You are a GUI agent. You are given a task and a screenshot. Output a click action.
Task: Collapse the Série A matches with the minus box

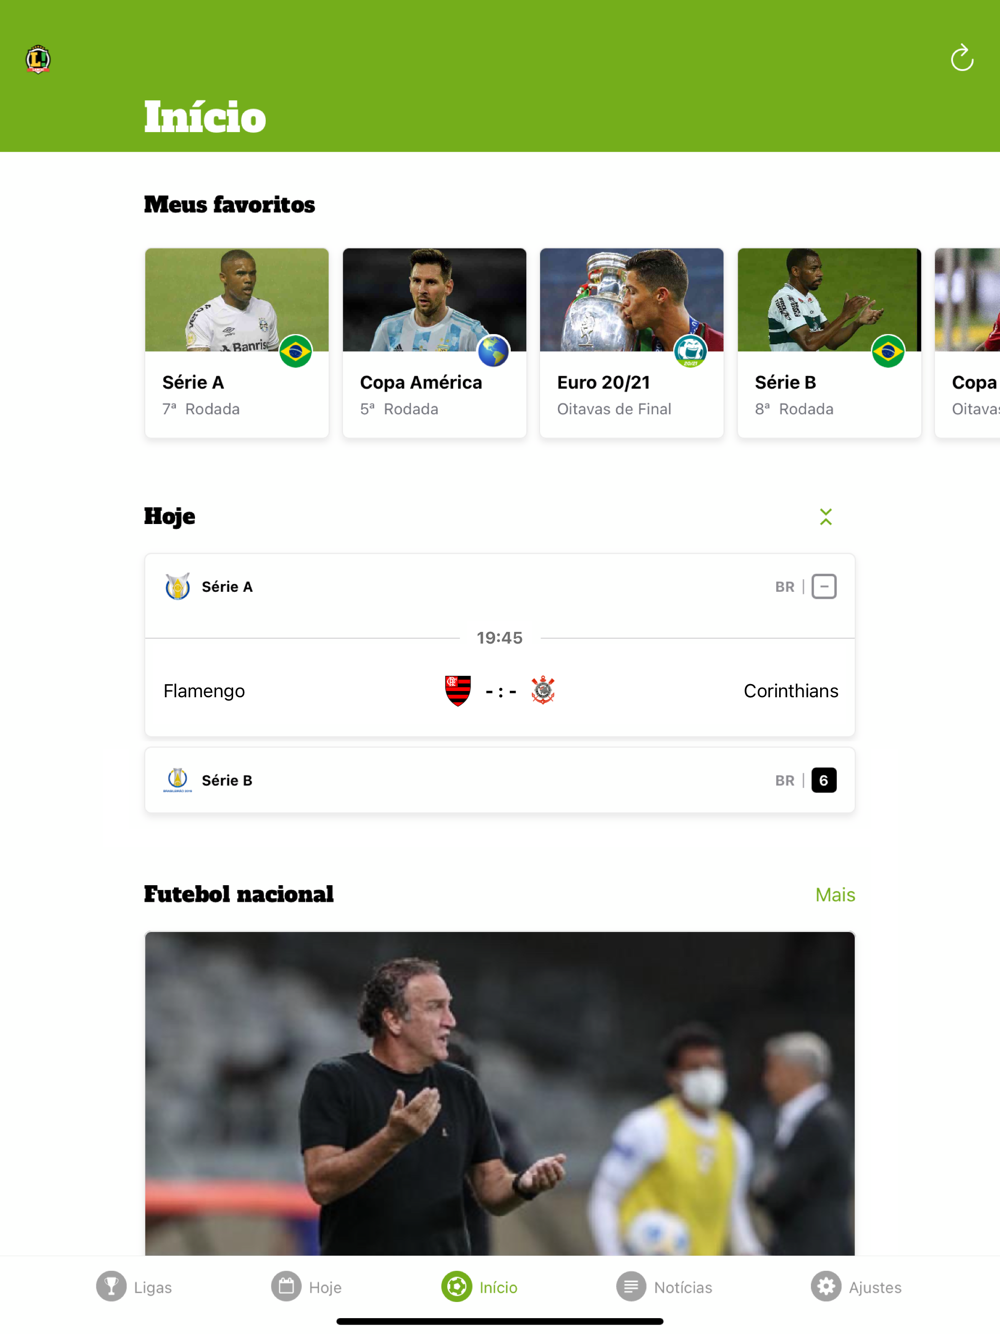(824, 587)
